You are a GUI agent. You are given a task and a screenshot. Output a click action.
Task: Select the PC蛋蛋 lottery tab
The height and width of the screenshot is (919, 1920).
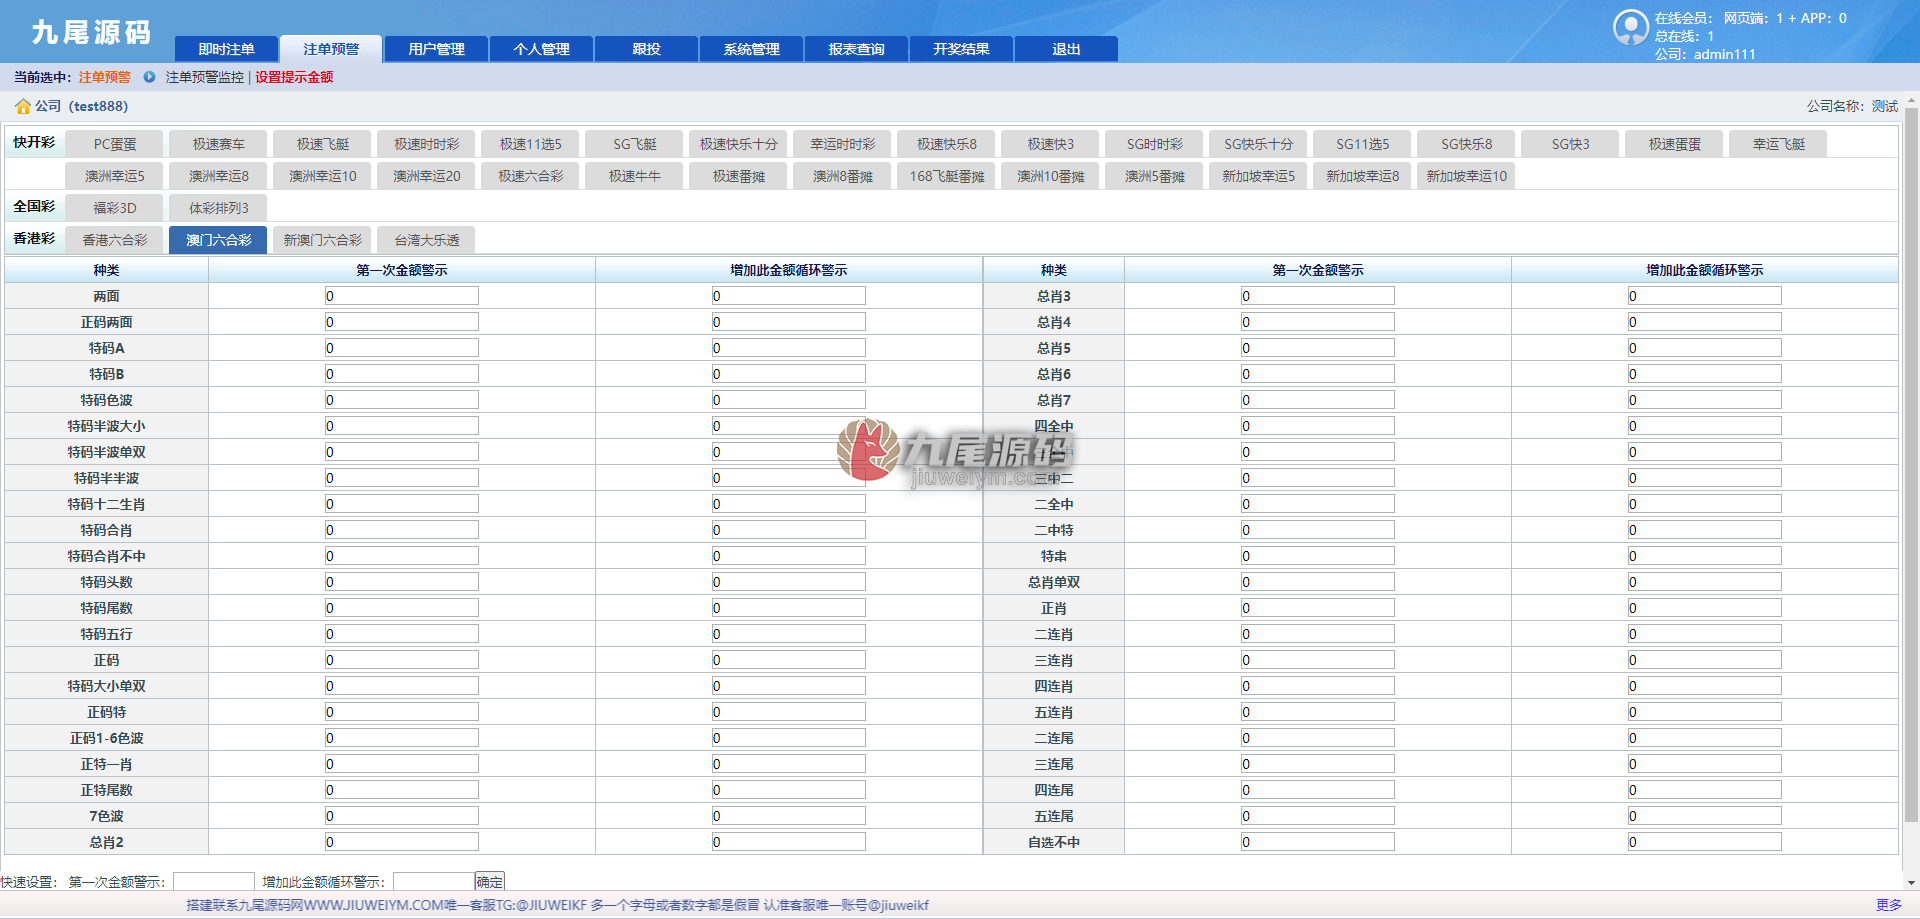click(115, 144)
